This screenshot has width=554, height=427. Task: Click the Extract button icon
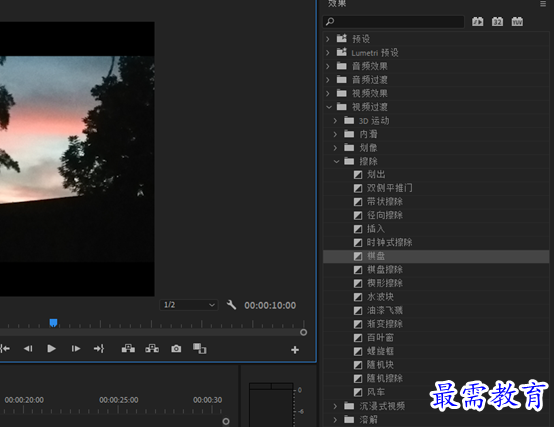click(152, 349)
